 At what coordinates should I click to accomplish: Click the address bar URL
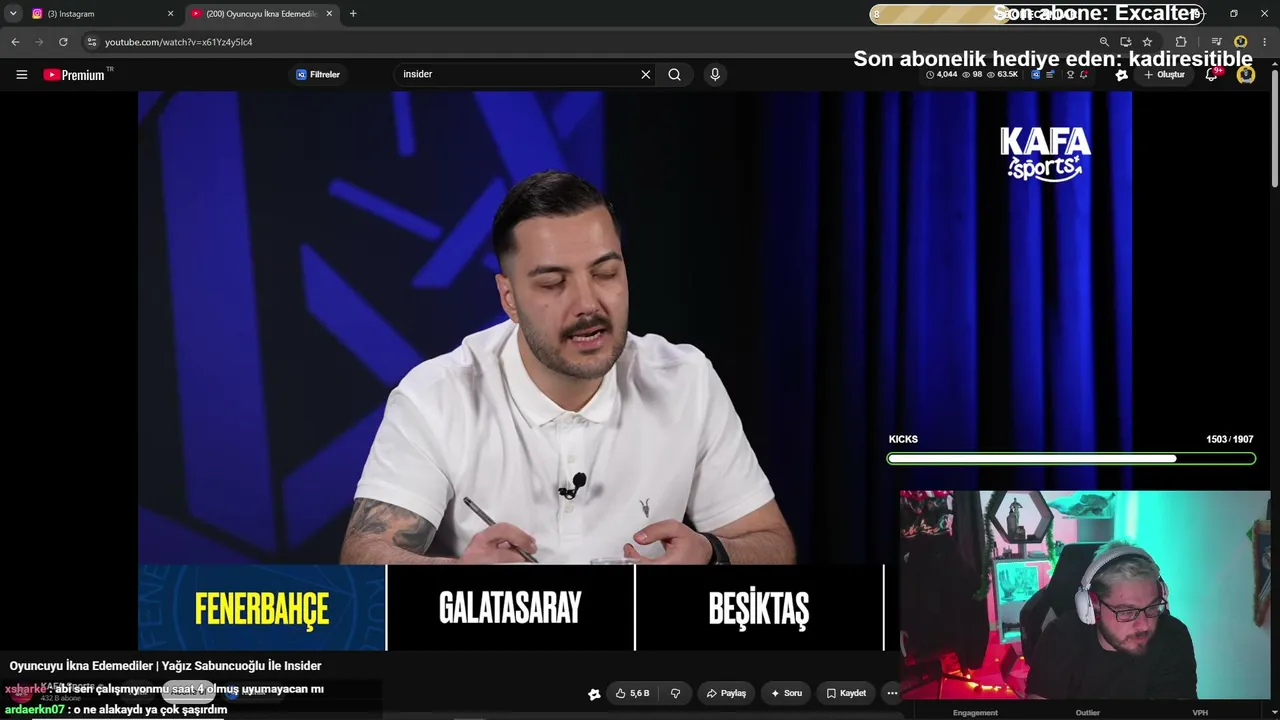coord(179,42)
